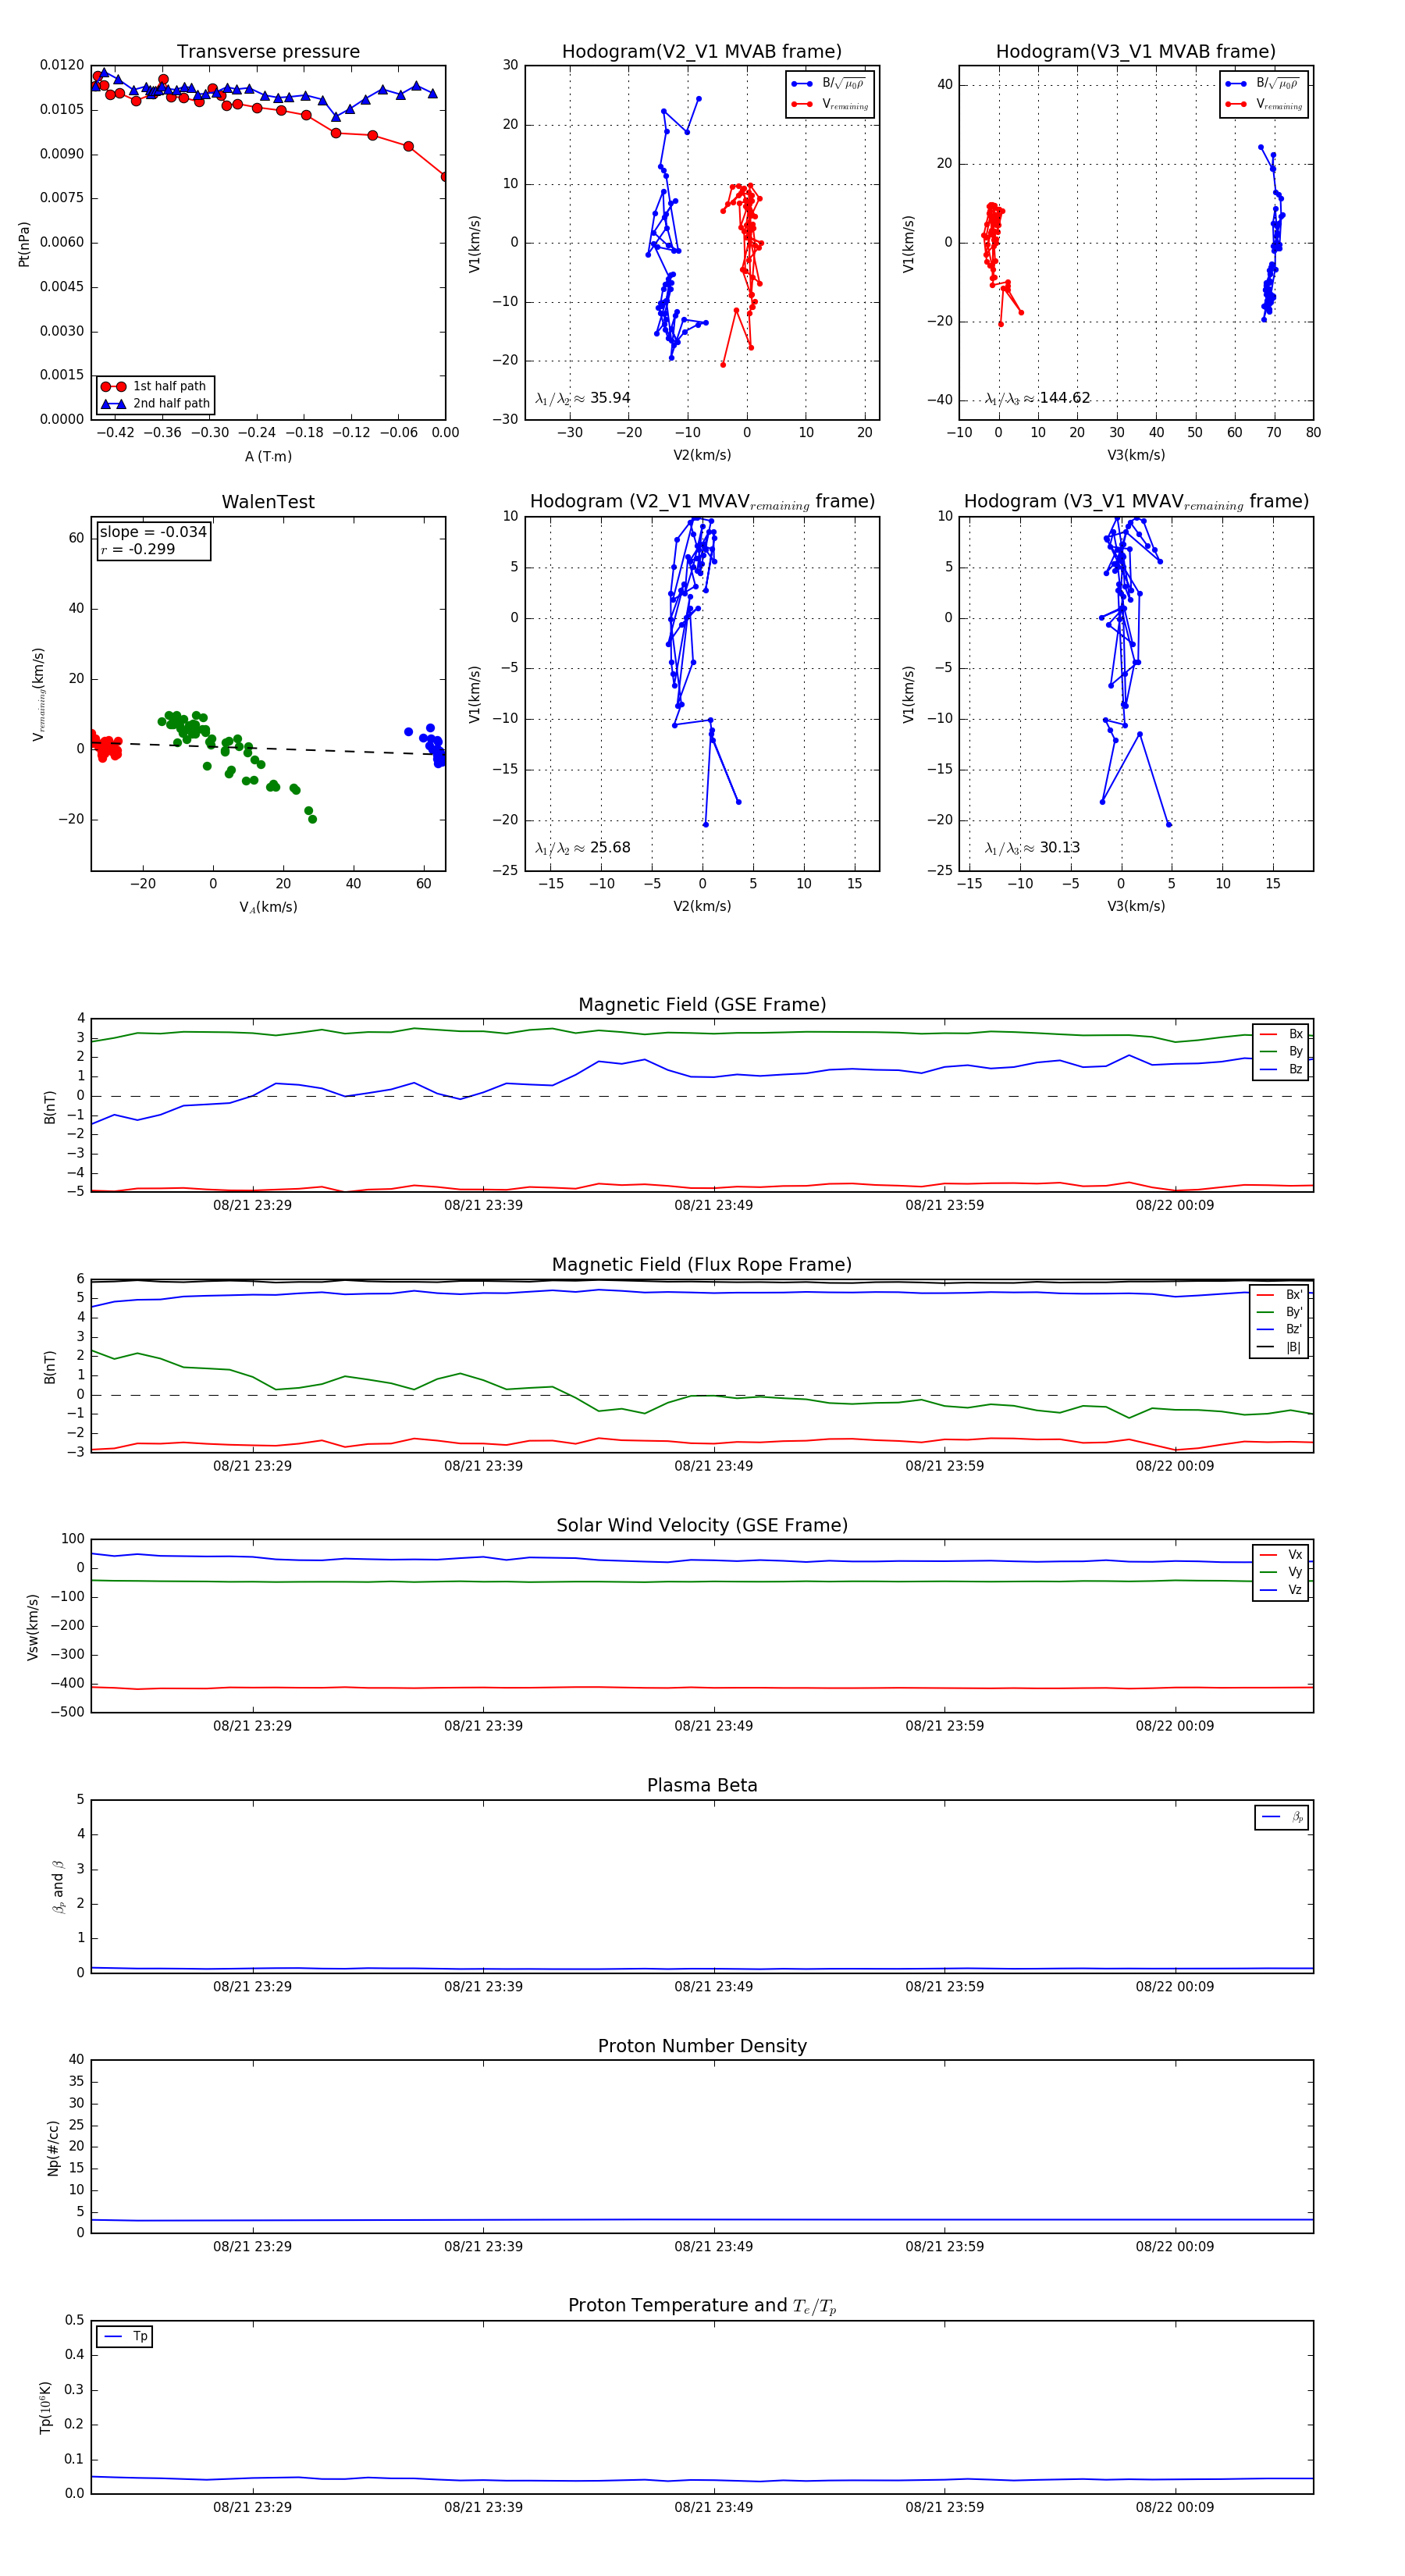Click the B/√μ0ρ legend entry in V2_V1 MVAB hodogram
Viewport: 1405px width, 2576px height.
pyautogui.click(x=830, y=84)
